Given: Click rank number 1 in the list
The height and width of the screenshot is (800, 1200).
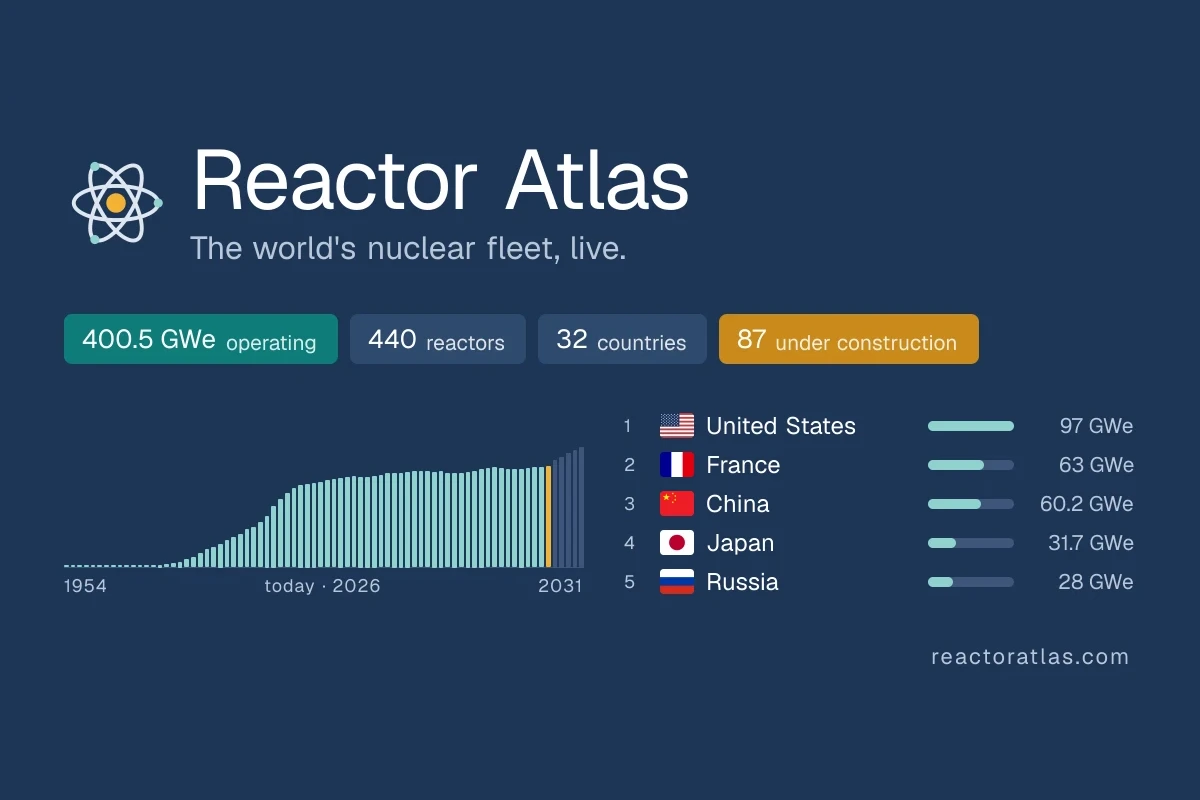Looking at the screenshot, I should [x=628, y=426].
